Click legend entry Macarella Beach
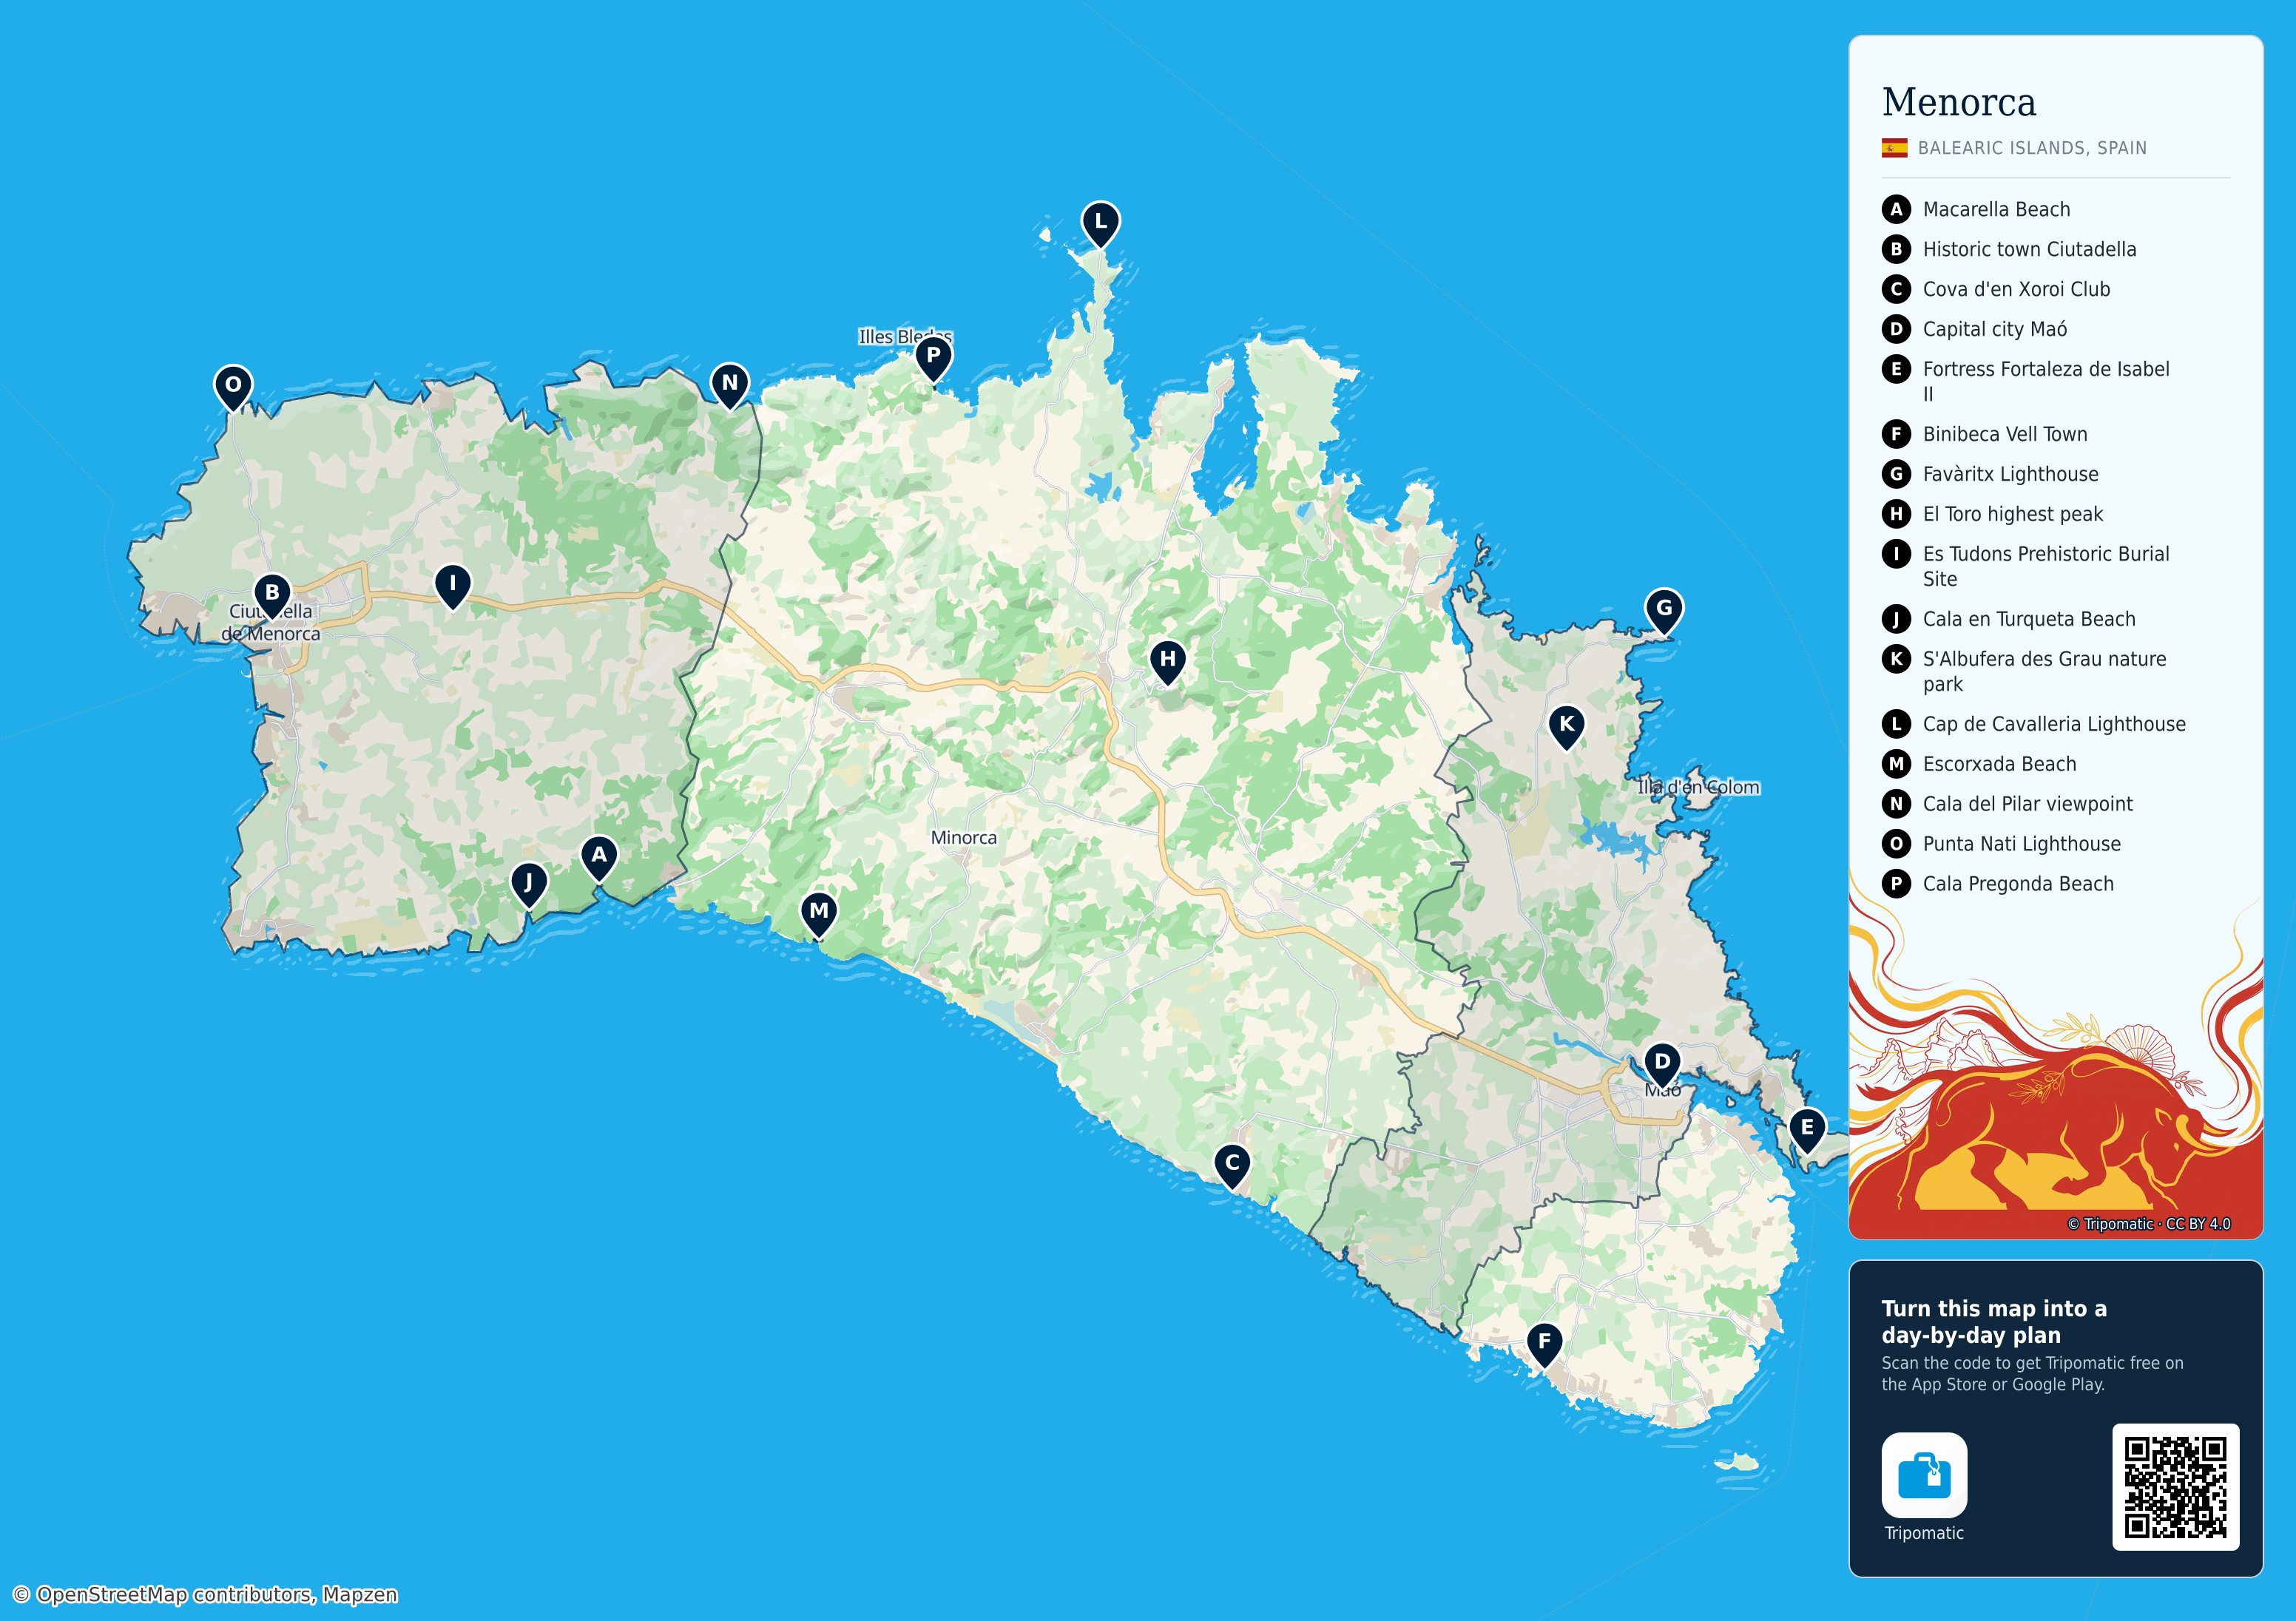 [x=1976, y=209]
